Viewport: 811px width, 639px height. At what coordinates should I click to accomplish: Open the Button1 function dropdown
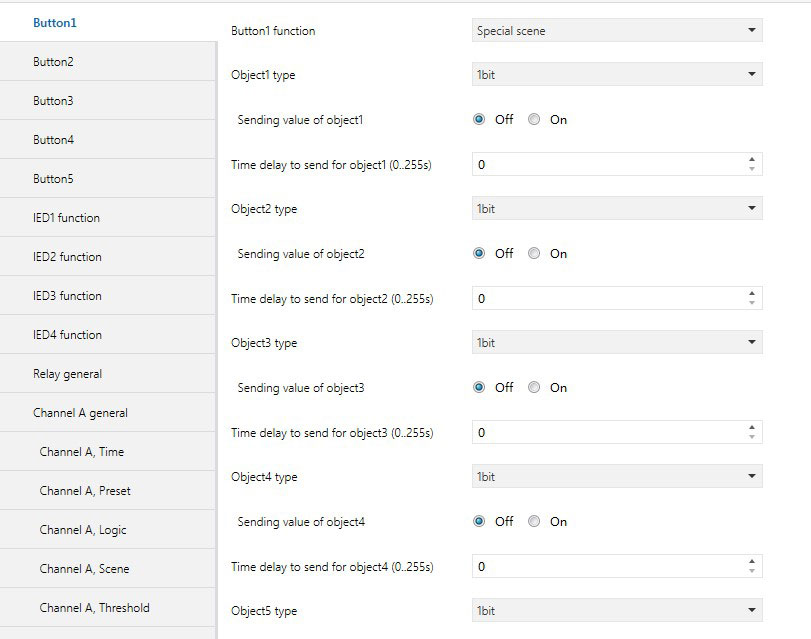tap(616, 31)
